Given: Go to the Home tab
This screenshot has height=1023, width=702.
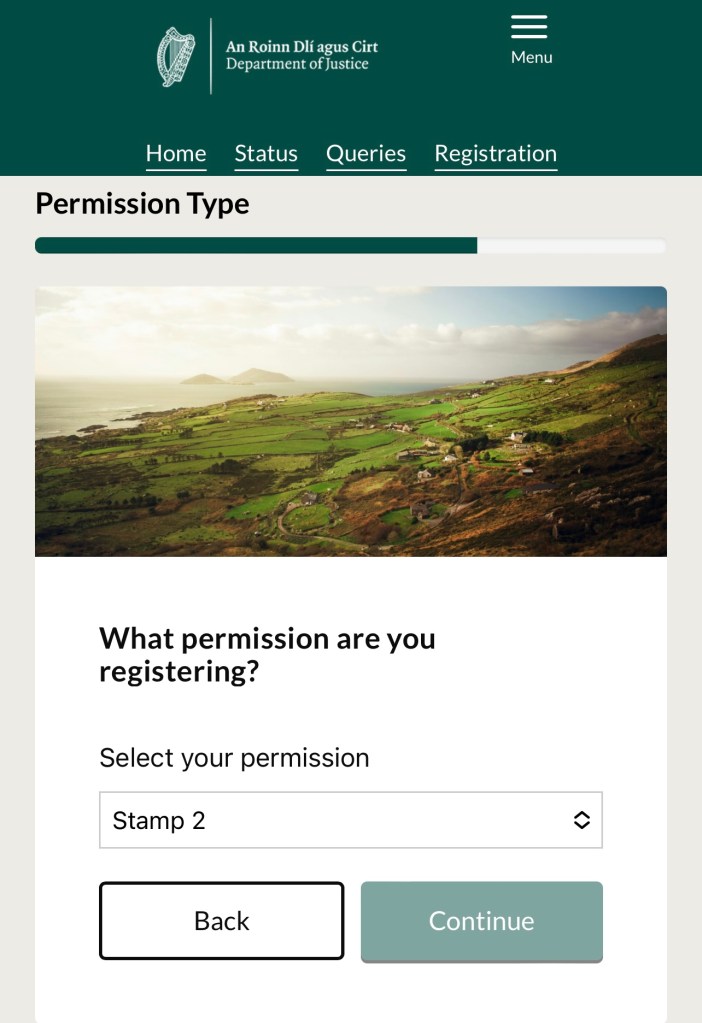Looking at the screenshot, I should coord(176,154).
